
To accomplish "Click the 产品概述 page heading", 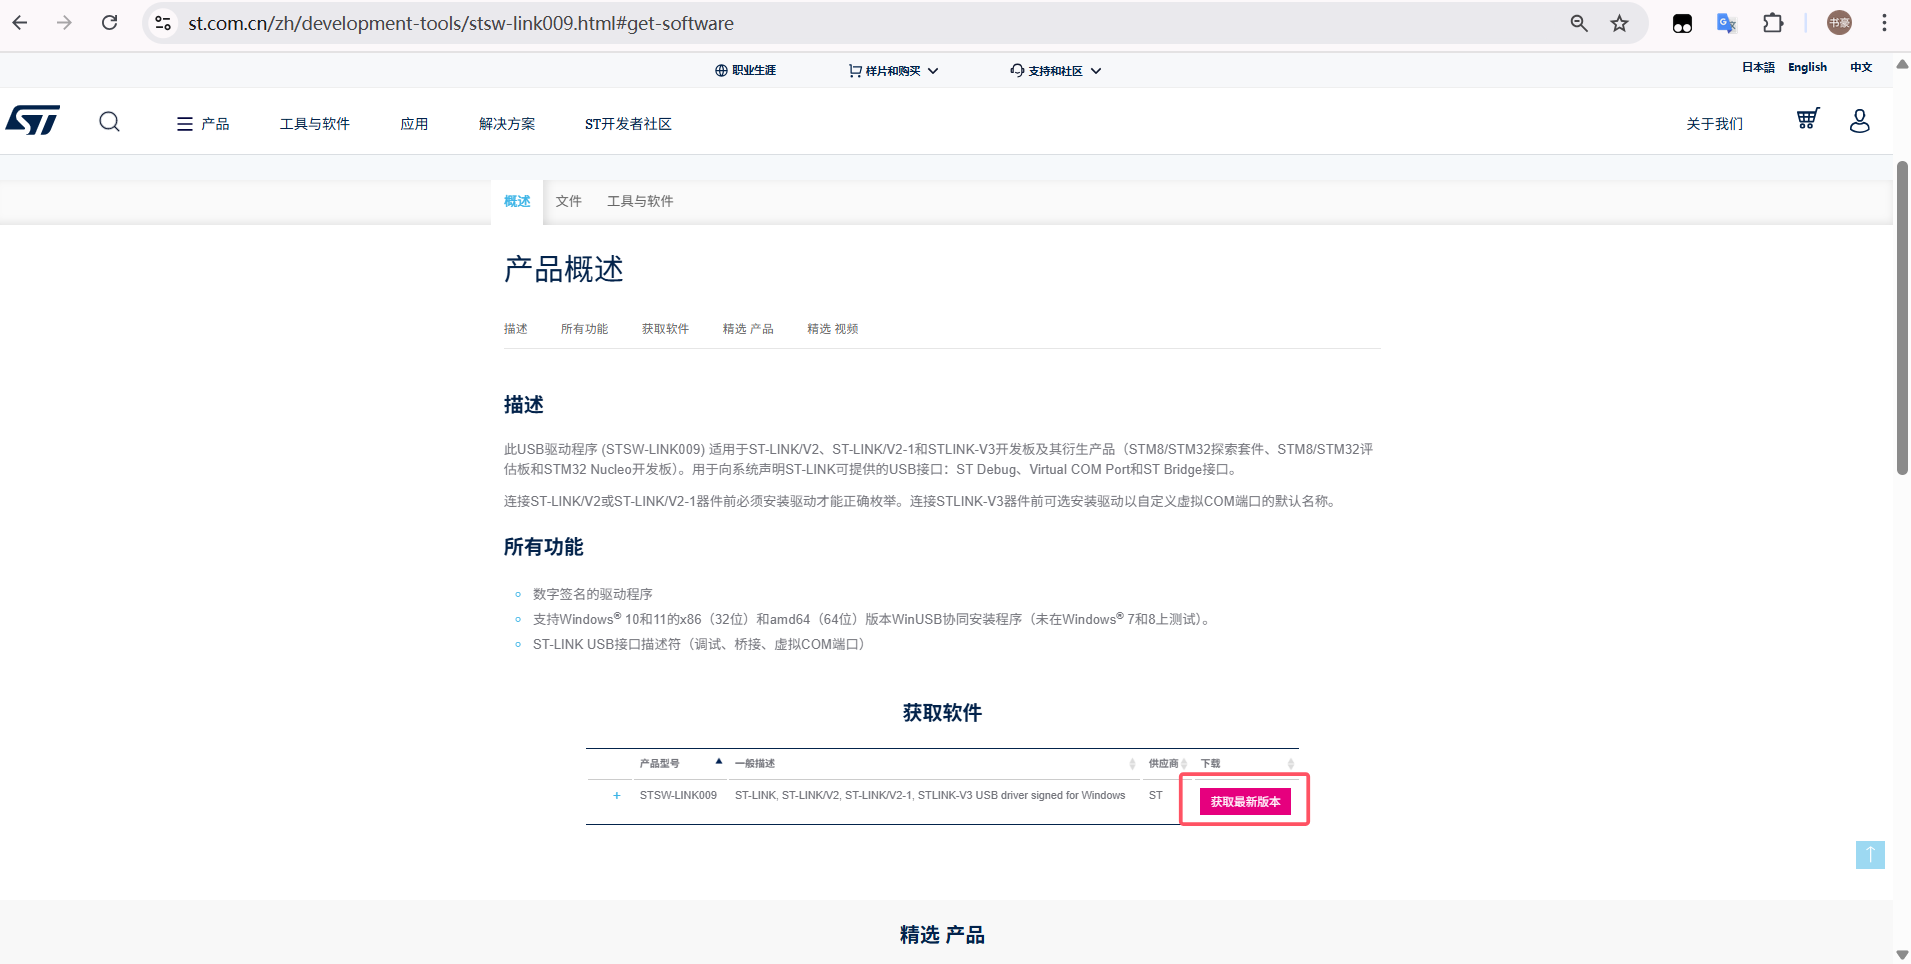I will pyautogui.click(x=564, y=269).
